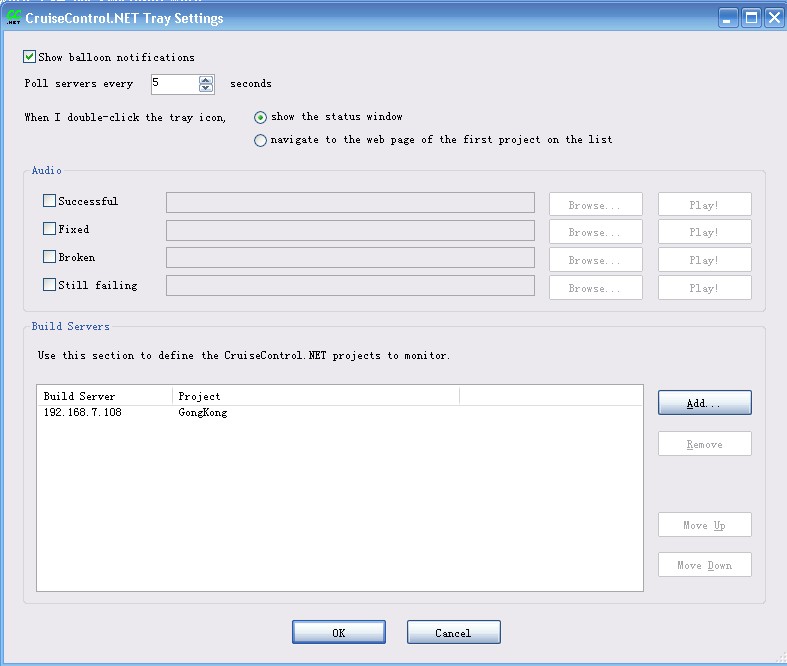Decrease poll seconds with down arrow
787x666 pixels.
tap(206, 88)
